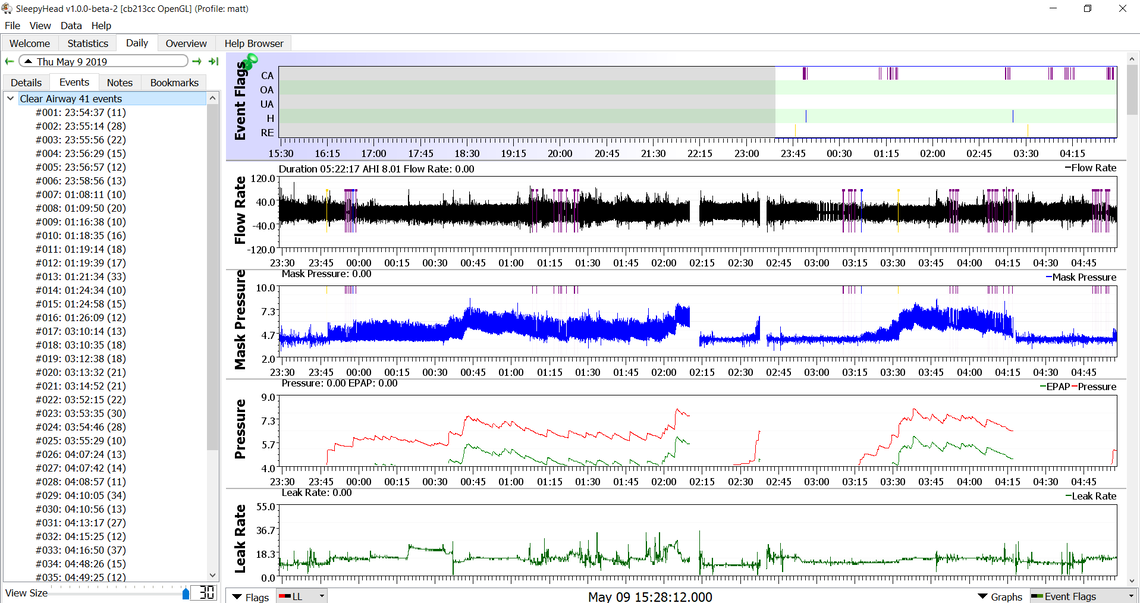Click the graph area scrollbar up arrow
Screen dimensions: 1140x603
pos(1133,58)
